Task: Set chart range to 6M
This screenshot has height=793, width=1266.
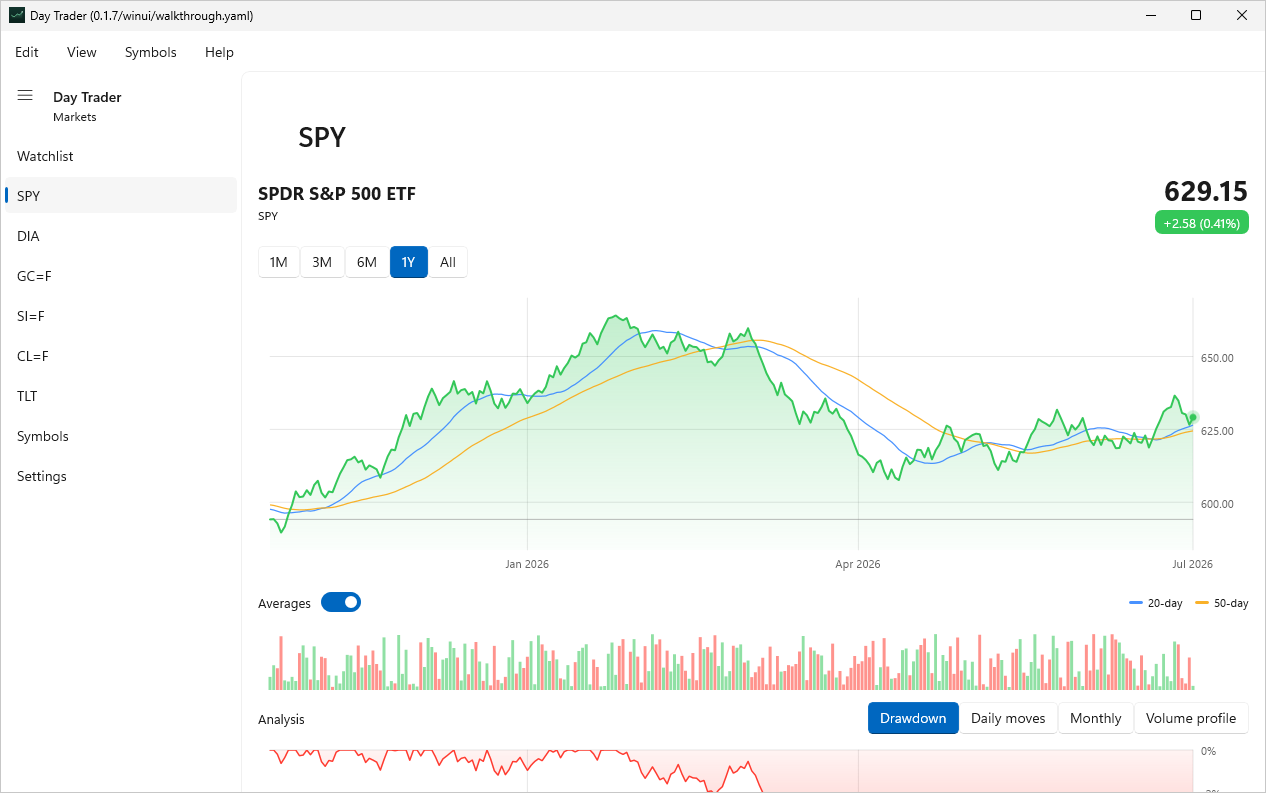Action: (x=367, y=262)
